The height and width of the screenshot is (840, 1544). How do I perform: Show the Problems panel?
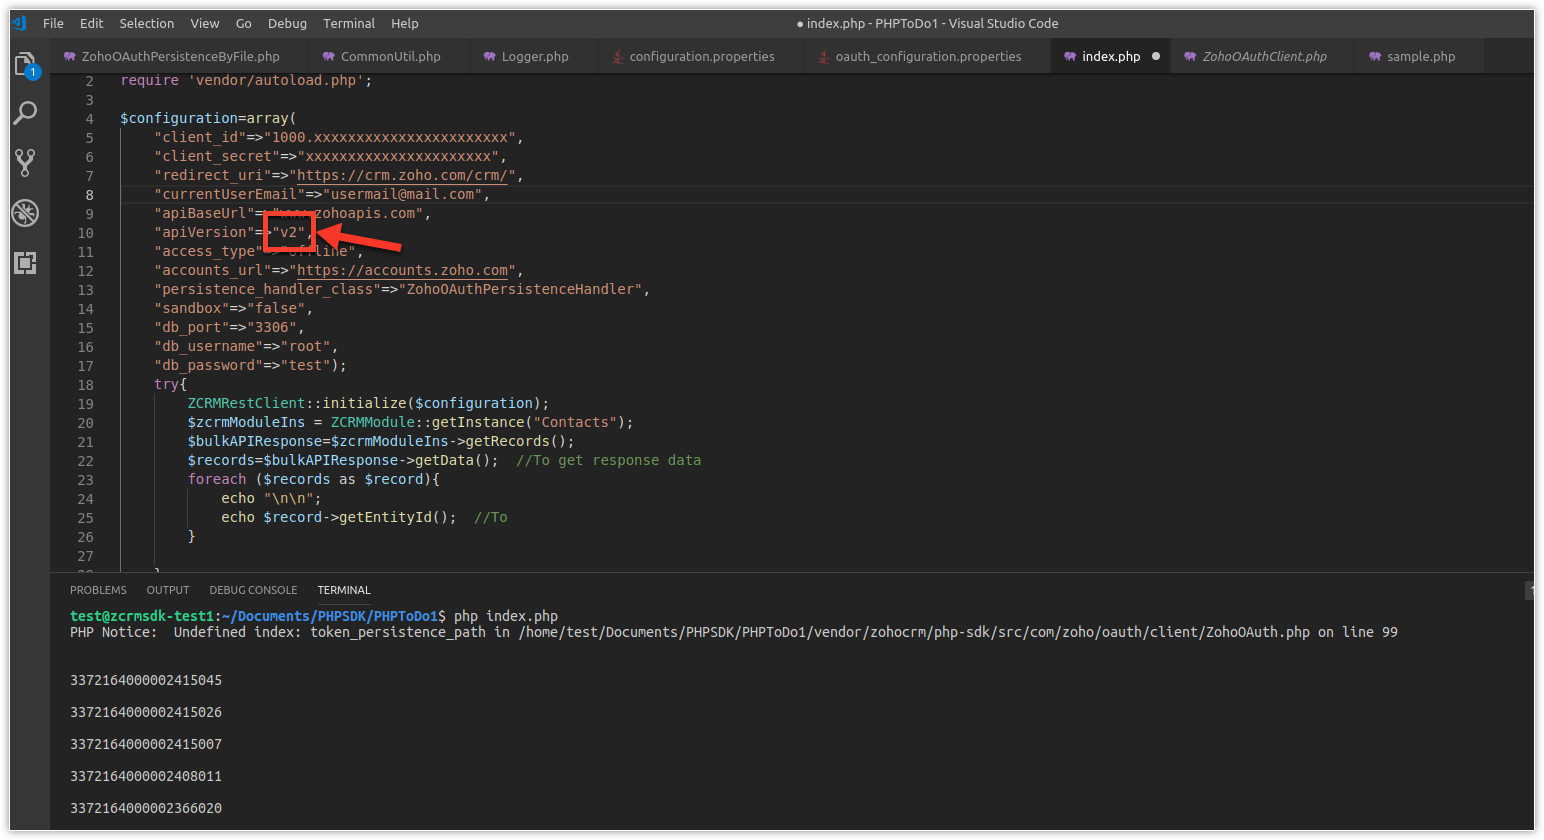click(98, 590)
